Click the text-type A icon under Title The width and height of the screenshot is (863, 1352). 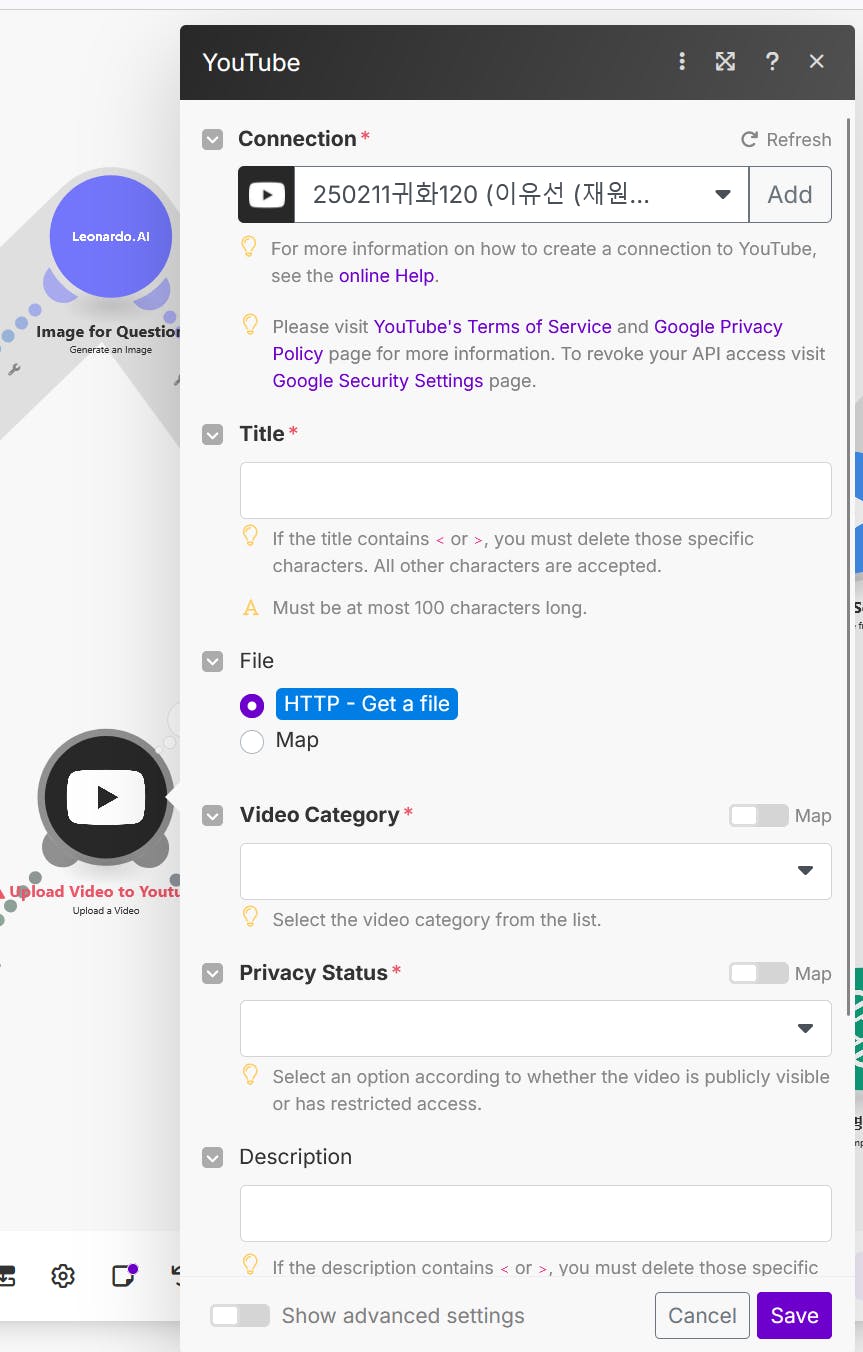click(x=251, y=608)
